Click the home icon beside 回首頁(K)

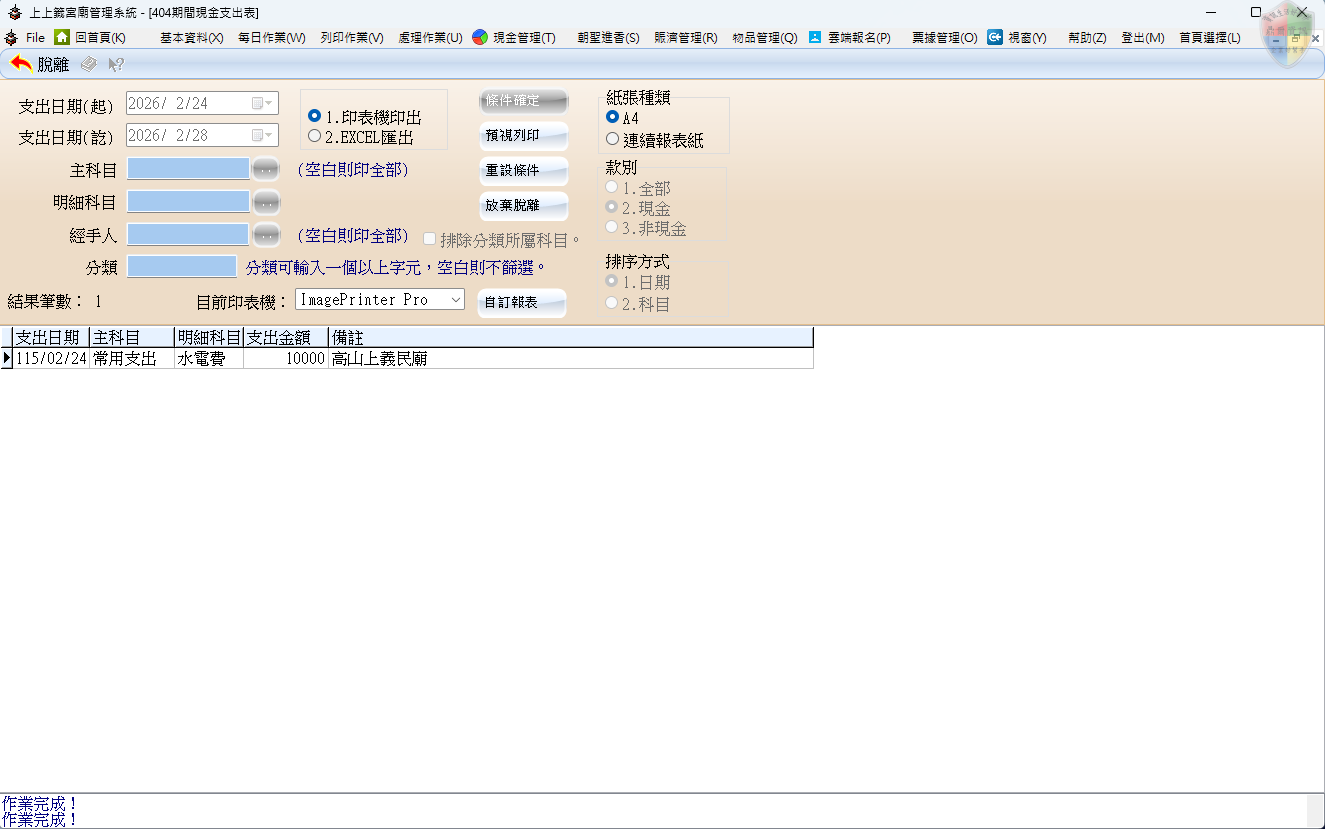pos(62,37)
